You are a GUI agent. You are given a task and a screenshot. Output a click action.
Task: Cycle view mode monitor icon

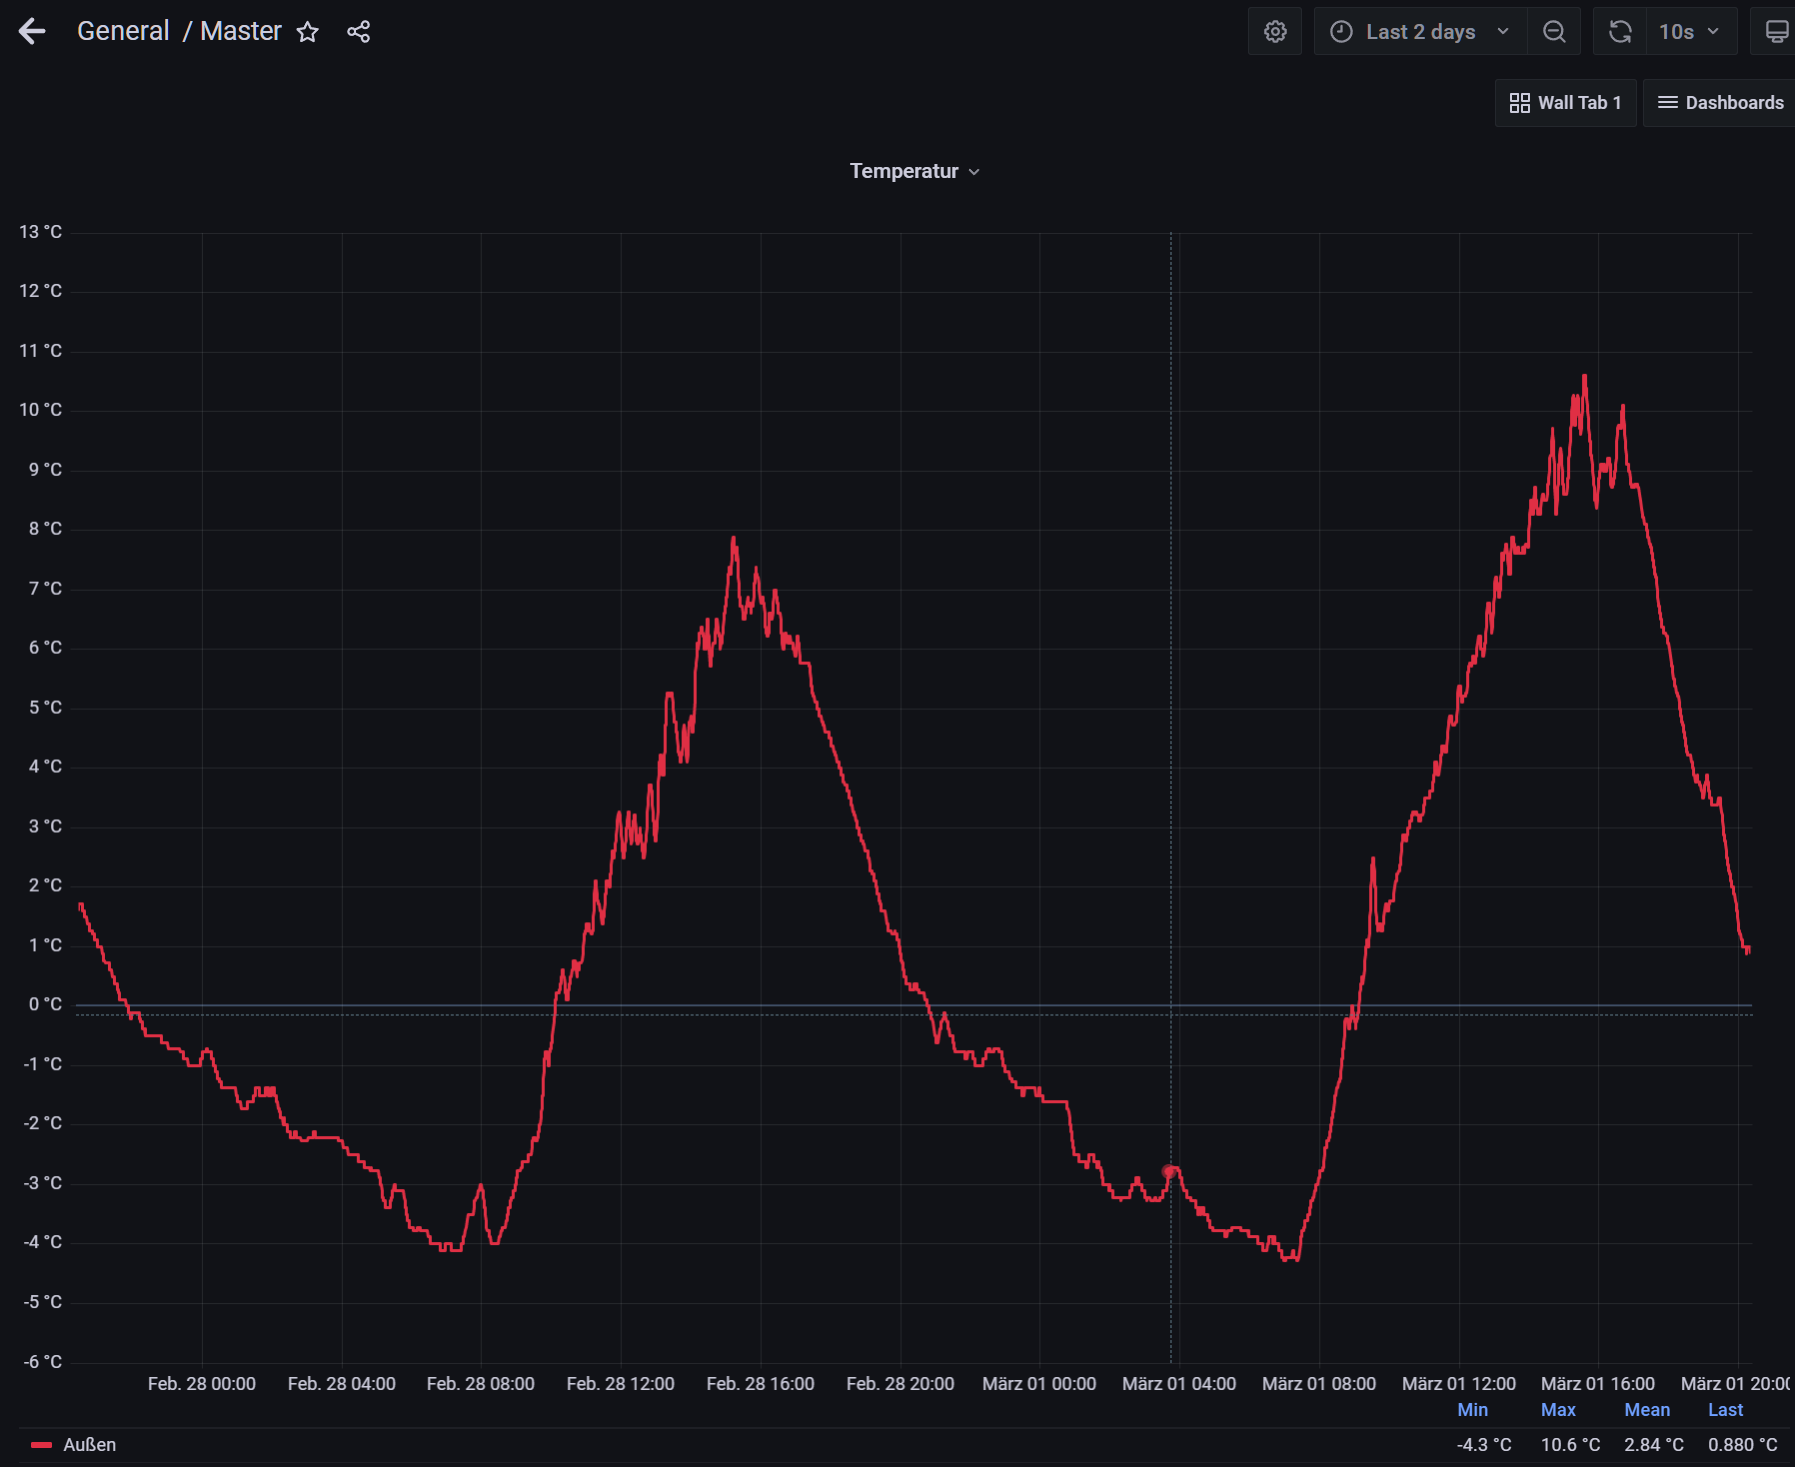tap(1776, 32)
